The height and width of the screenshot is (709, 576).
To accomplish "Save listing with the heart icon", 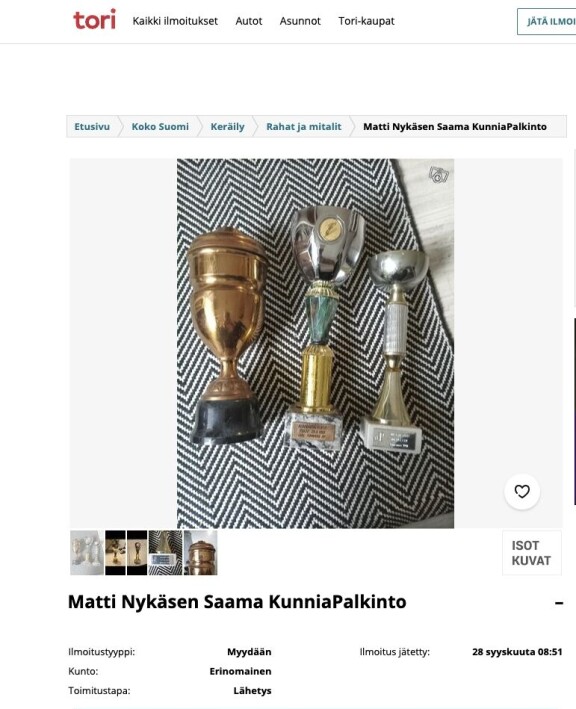I will pos(522,492).
